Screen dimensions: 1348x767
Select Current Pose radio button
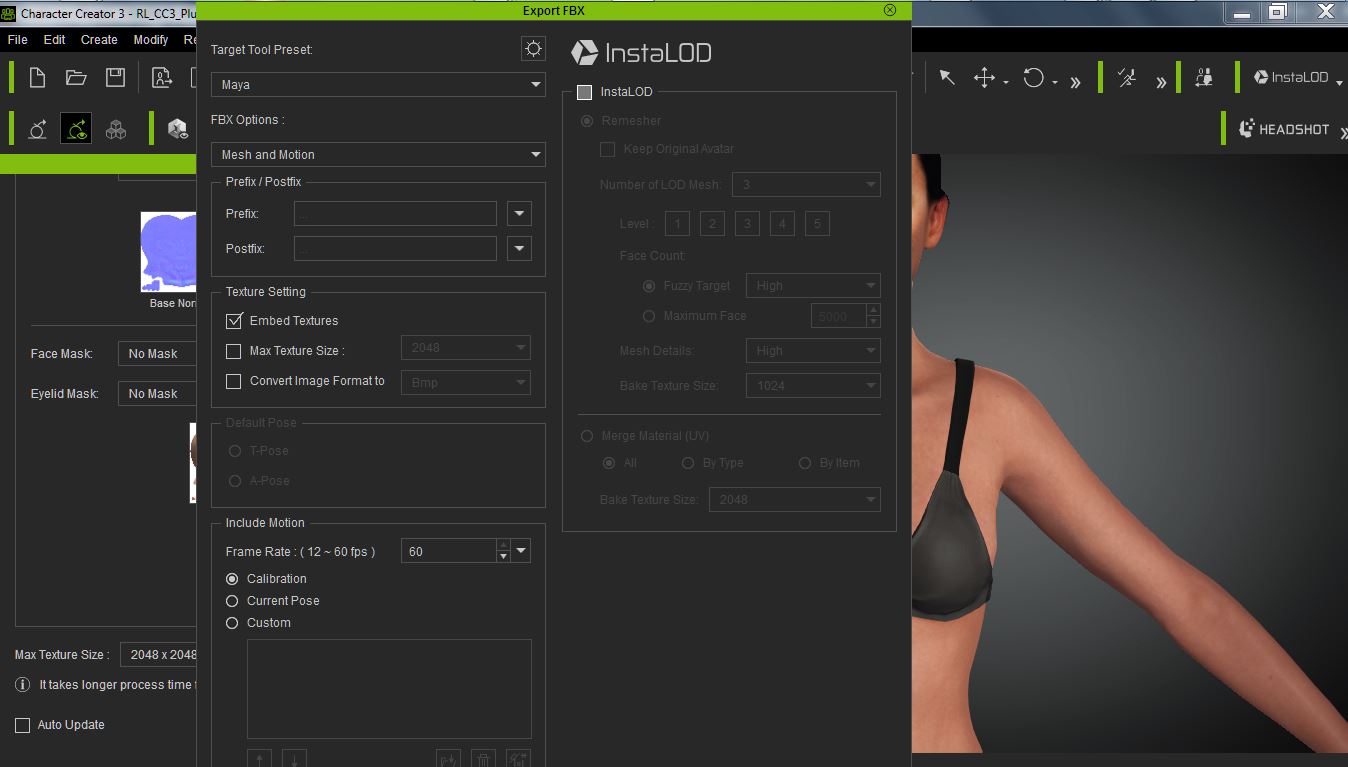pyautogui.click(x=232, y=601)
